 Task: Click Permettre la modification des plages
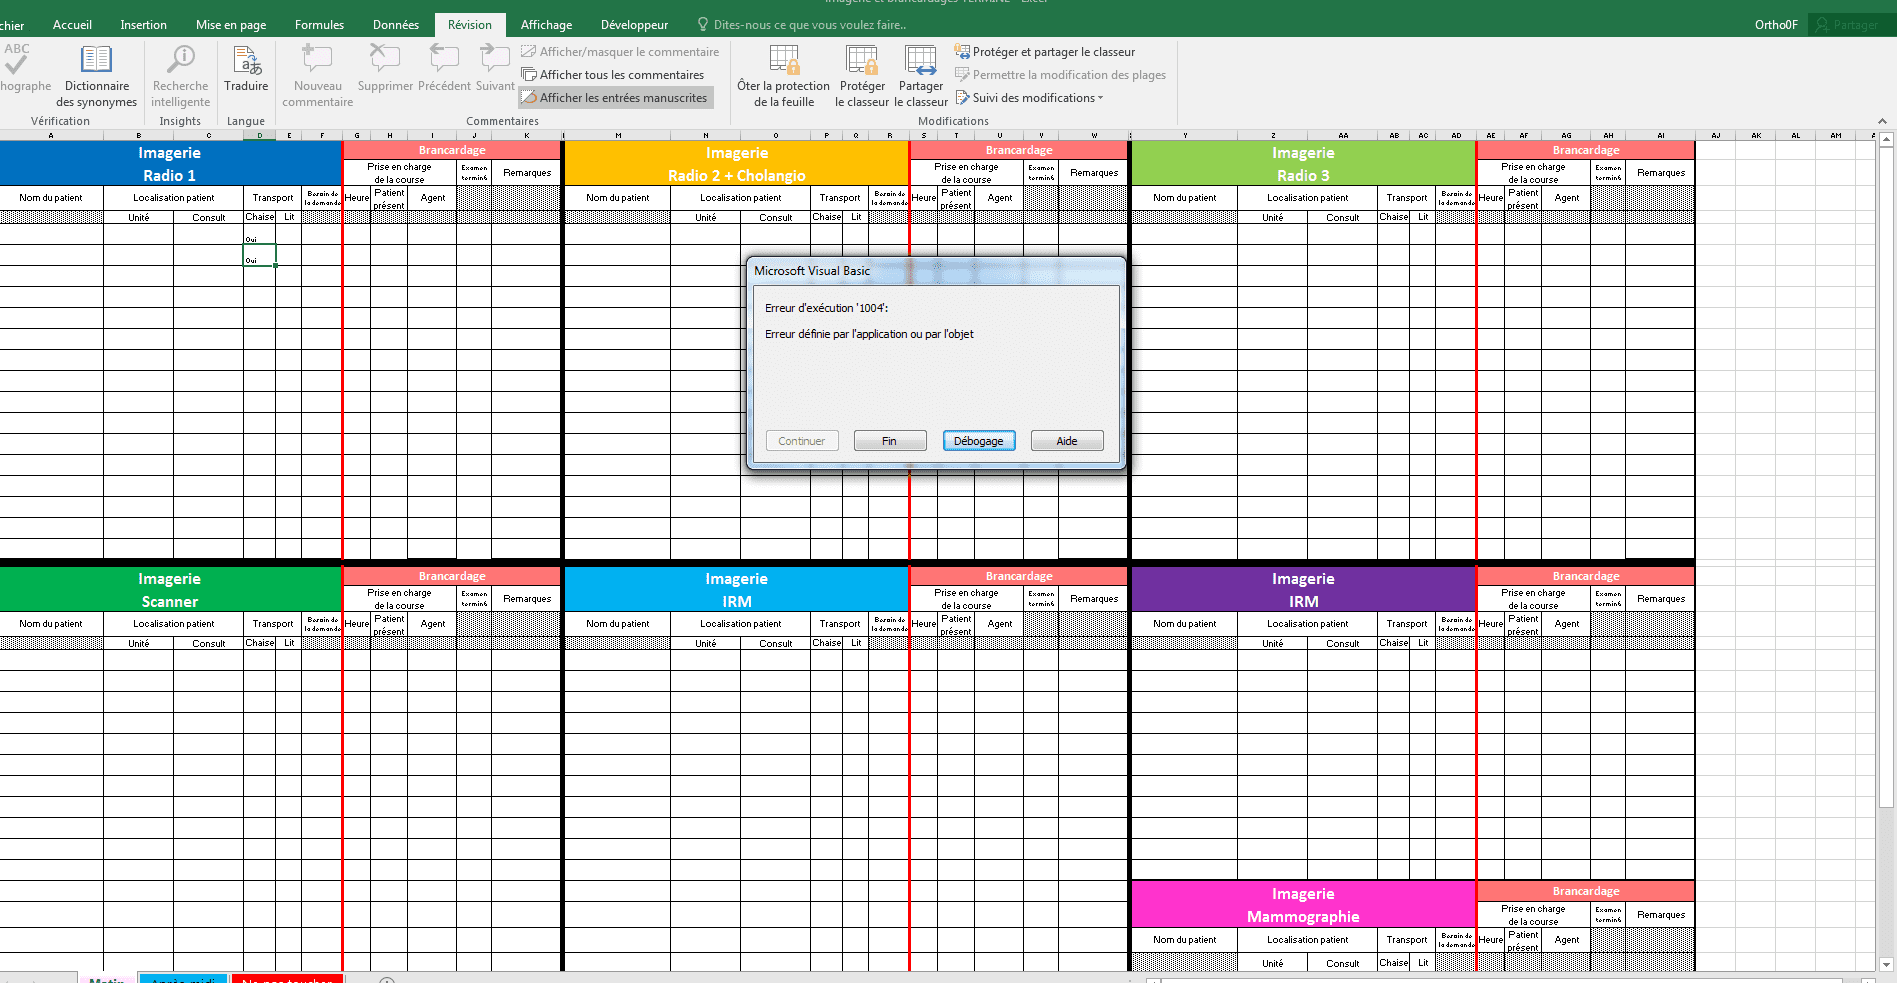[1060, 75]
